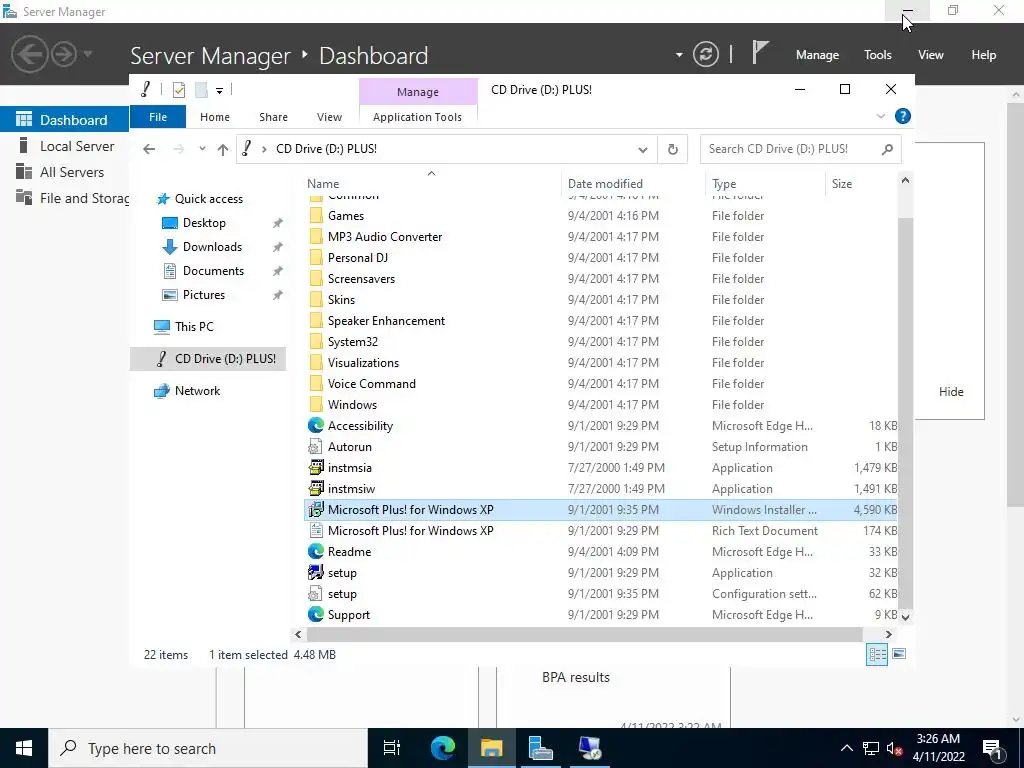
Task: Select Network in the navigation pane
Action: [x=197, y=391]
